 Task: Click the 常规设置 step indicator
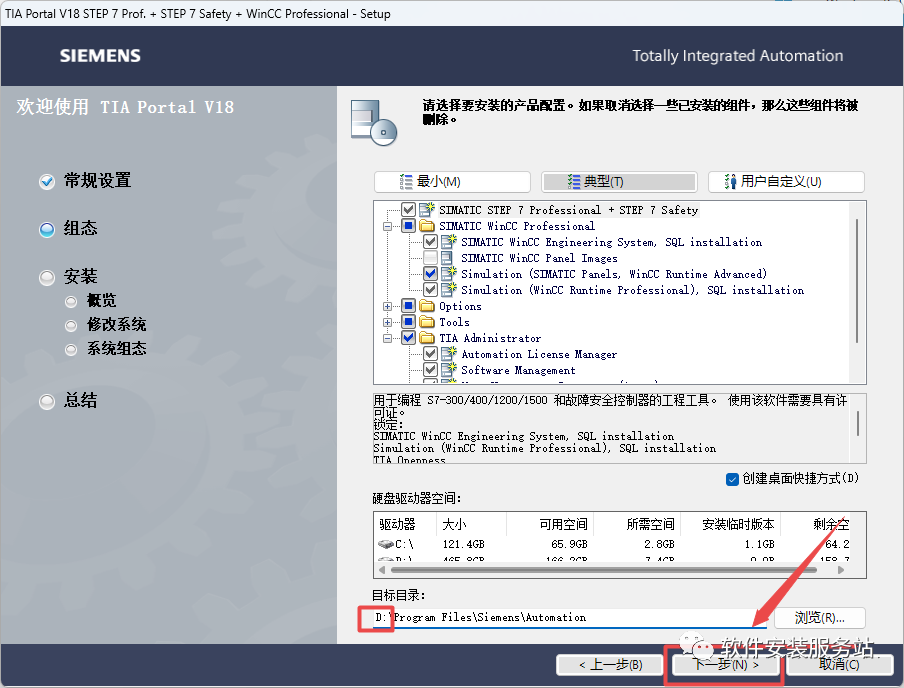pos(47,182)
